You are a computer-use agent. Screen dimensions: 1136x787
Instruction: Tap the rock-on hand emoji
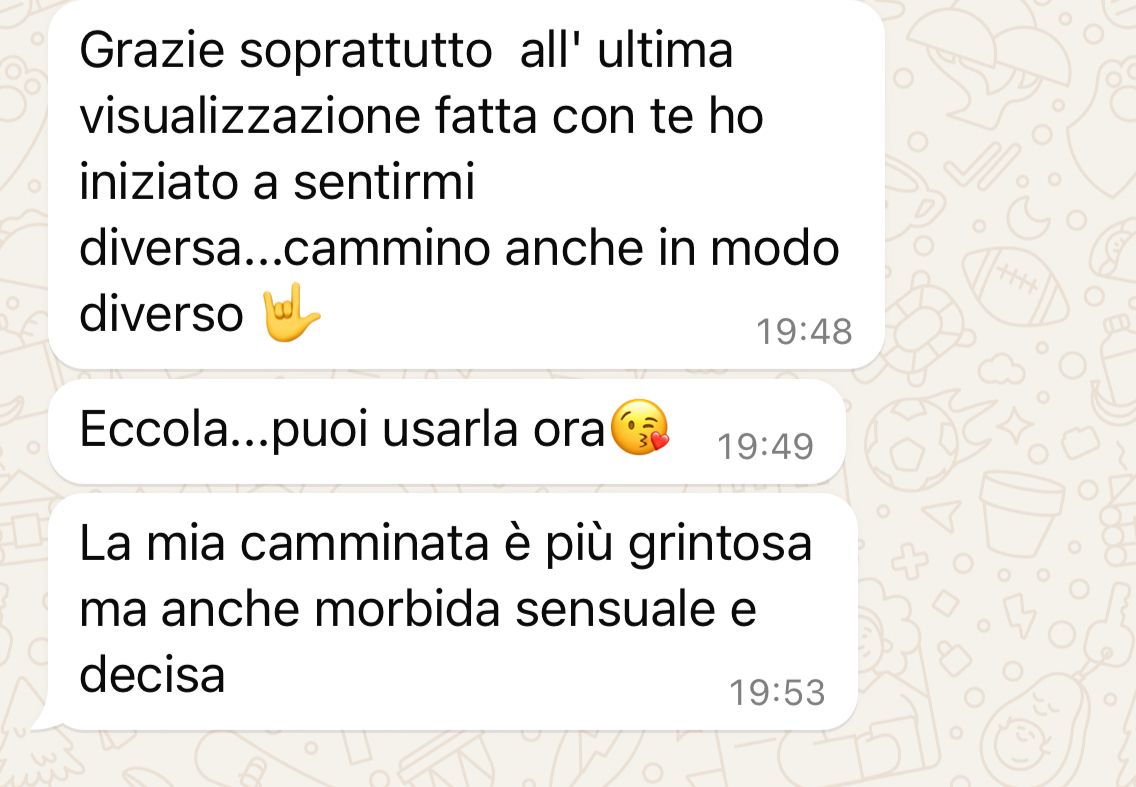point(291,312)
